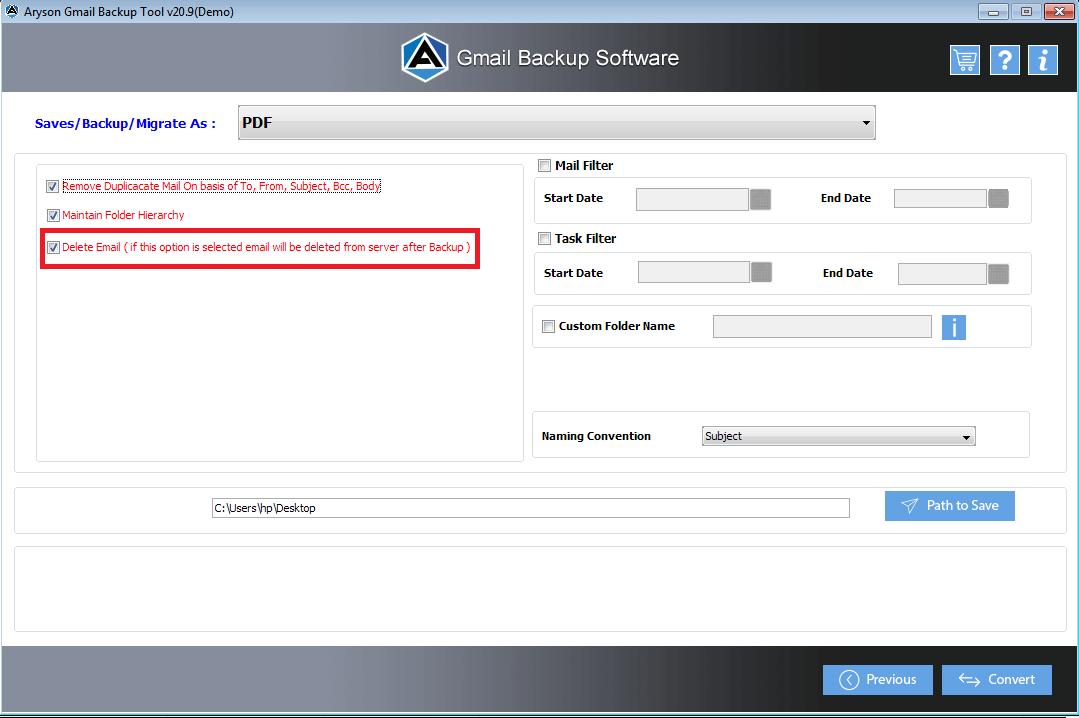Viewport: 1079px width, 718px height.
Task: Check the Custom Folder Name box
Action: [x=548, y=326]
